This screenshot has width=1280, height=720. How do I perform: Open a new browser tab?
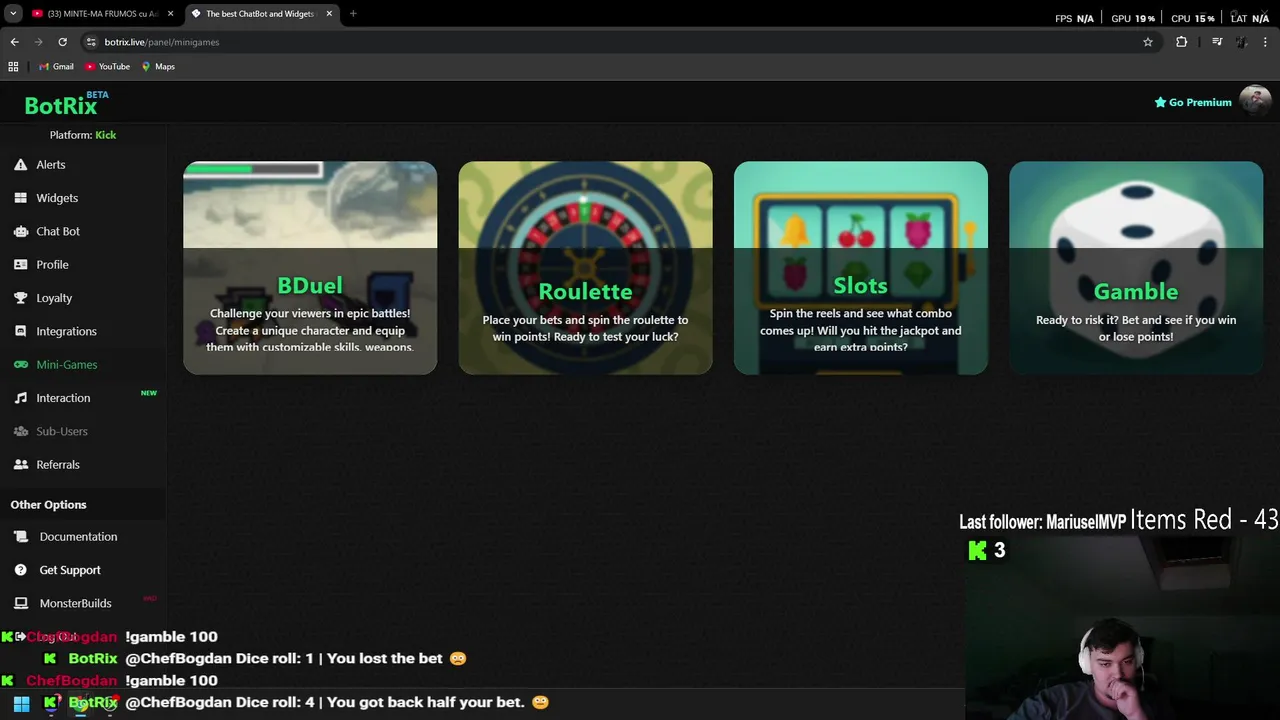353,14
